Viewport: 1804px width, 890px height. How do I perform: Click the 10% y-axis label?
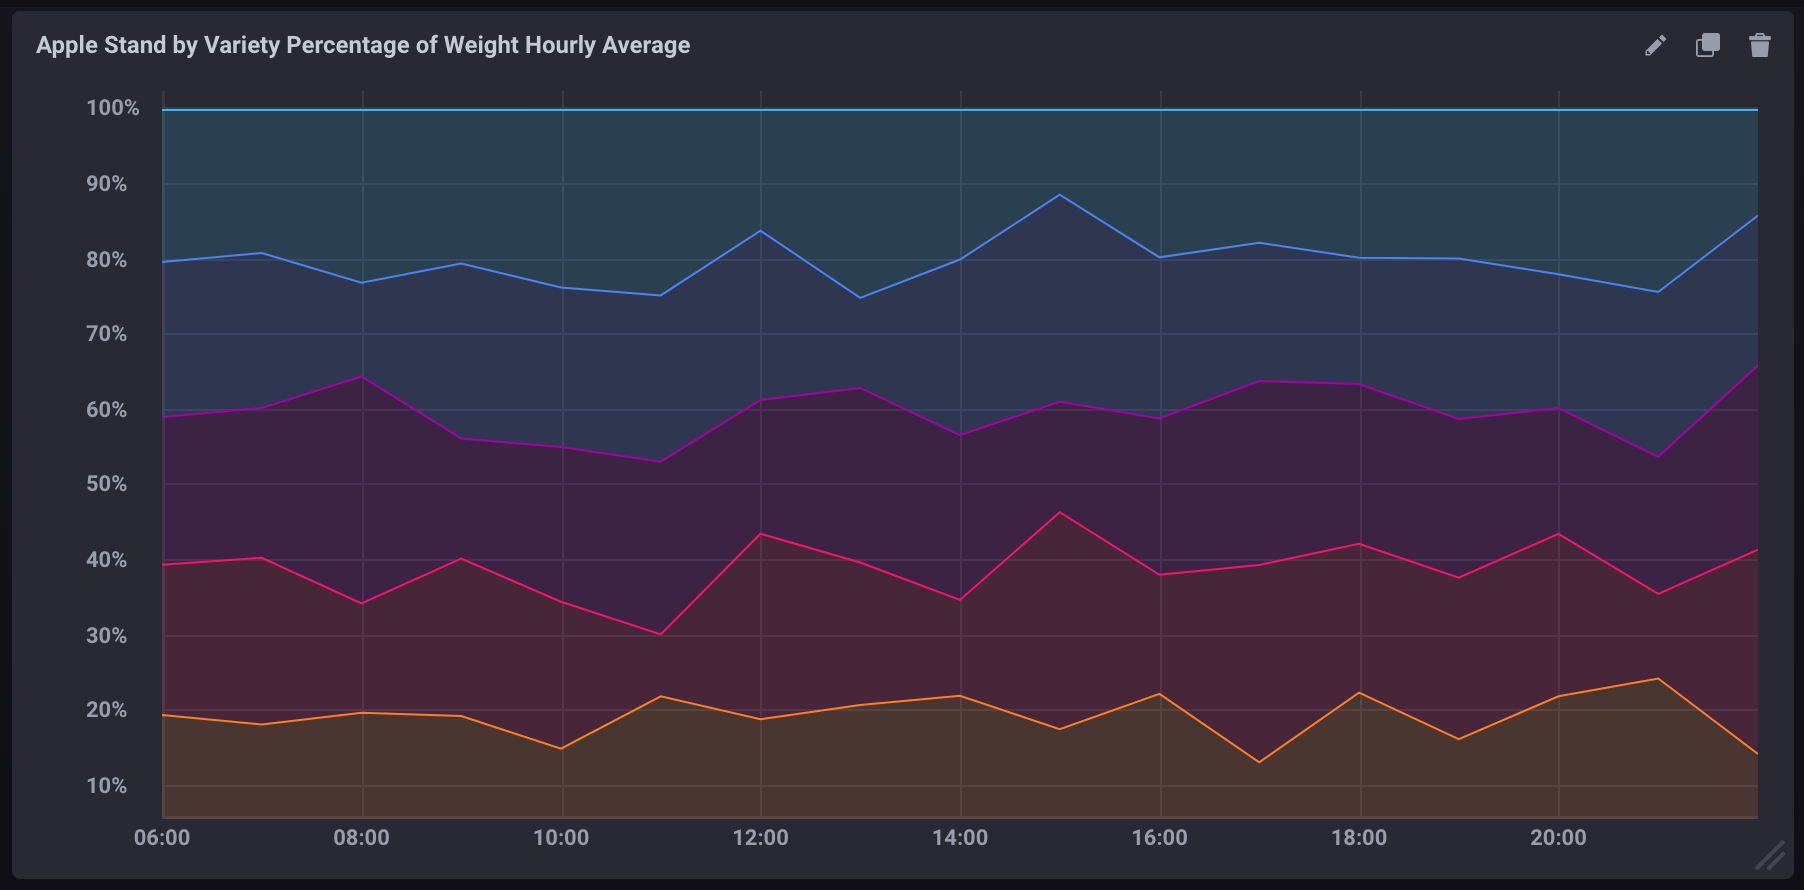tap(107, 786)
